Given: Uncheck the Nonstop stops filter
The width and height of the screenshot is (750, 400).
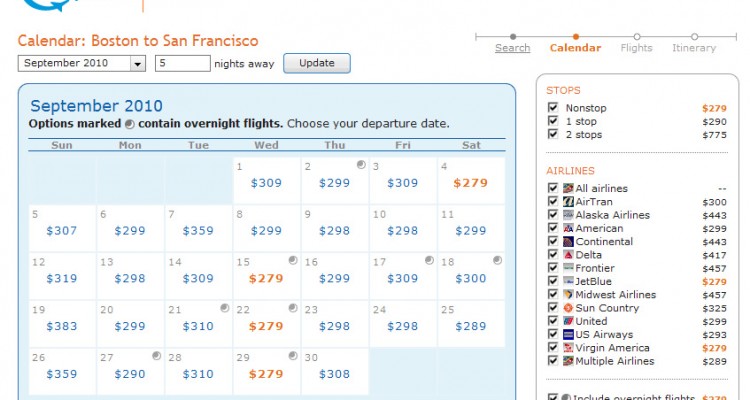Looking at the screenshot, I should click(553, 108).
